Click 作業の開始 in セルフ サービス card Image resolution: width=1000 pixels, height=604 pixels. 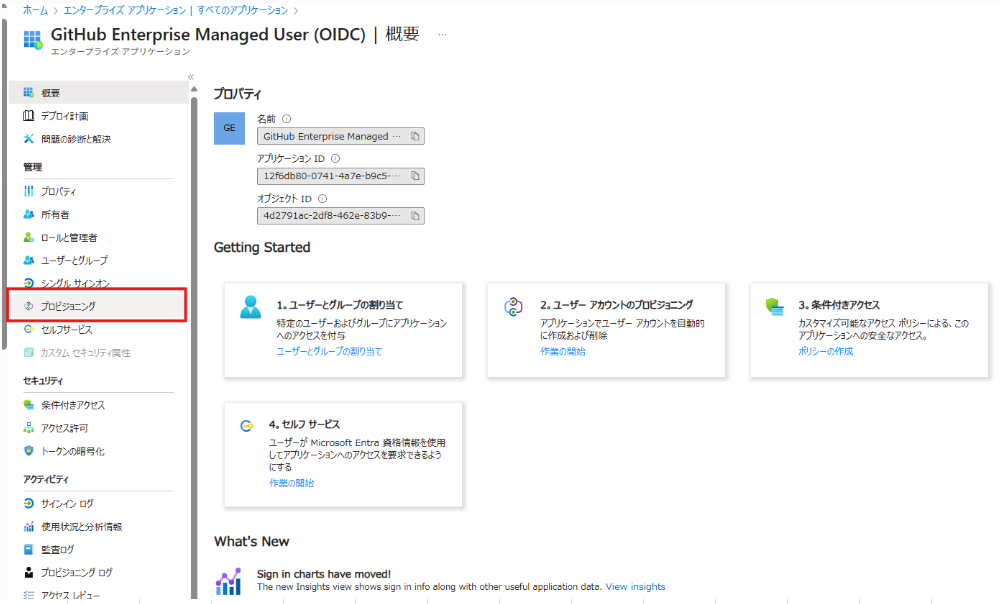291,483
